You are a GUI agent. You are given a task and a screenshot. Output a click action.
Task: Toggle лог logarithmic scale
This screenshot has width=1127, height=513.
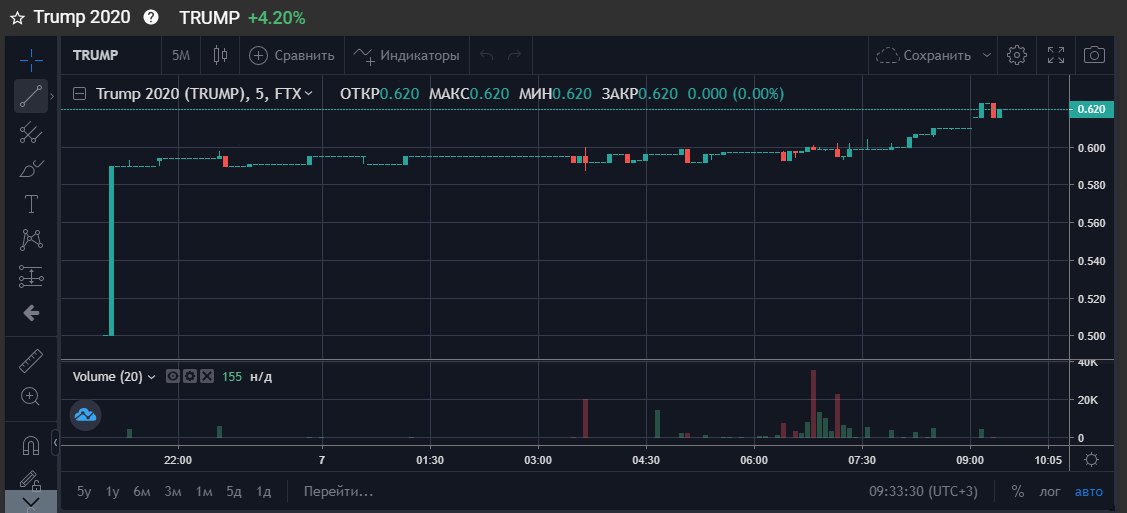click(1049, 492)
